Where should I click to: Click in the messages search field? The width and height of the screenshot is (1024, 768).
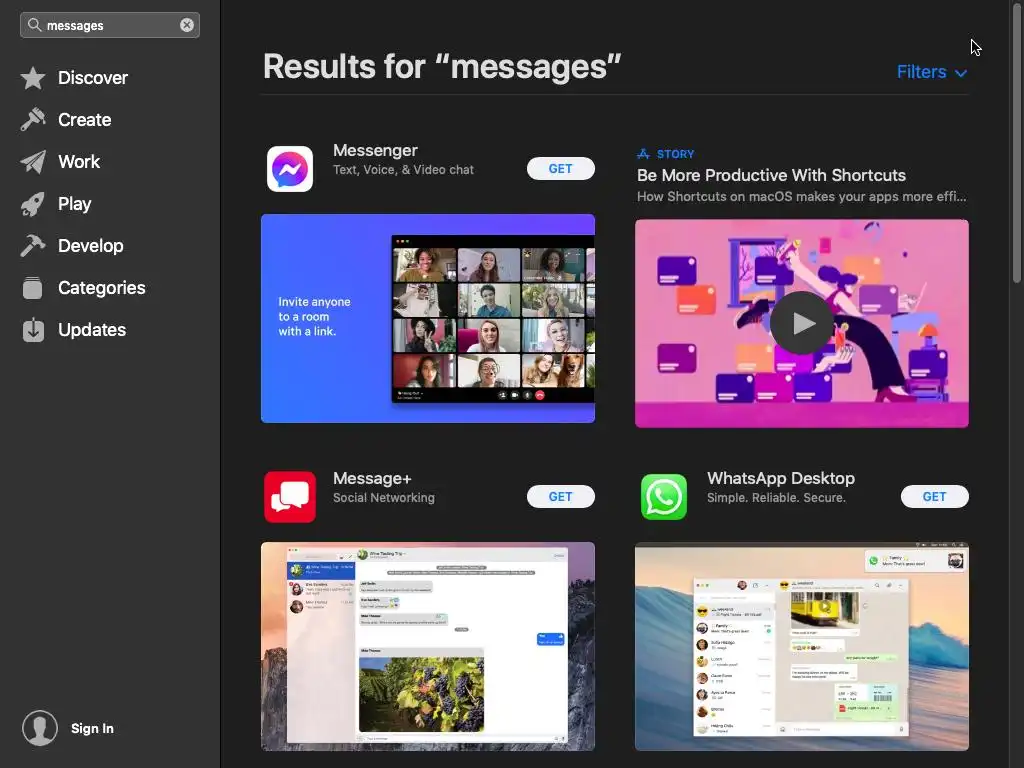pyautogui.click(x=110, y=25)
